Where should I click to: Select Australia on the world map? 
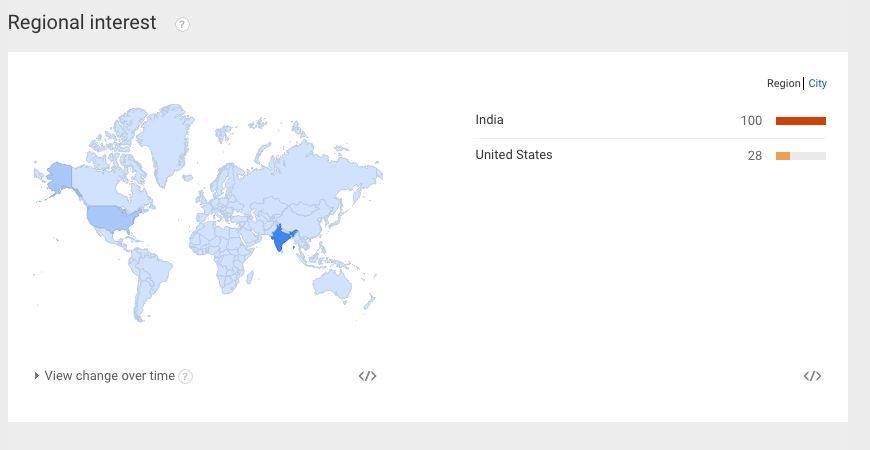tap(332, 283)
